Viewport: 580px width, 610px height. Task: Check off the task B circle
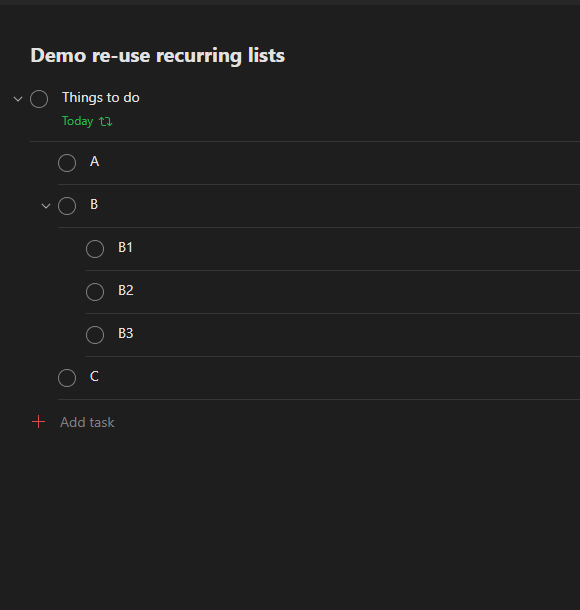coord(67,206)
